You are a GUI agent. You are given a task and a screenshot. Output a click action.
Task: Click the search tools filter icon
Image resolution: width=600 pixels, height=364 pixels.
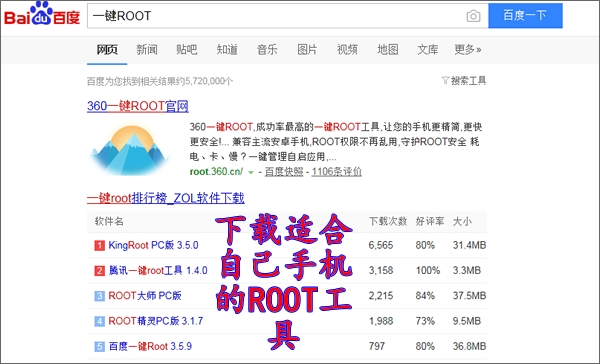click(x=445, y=80)
